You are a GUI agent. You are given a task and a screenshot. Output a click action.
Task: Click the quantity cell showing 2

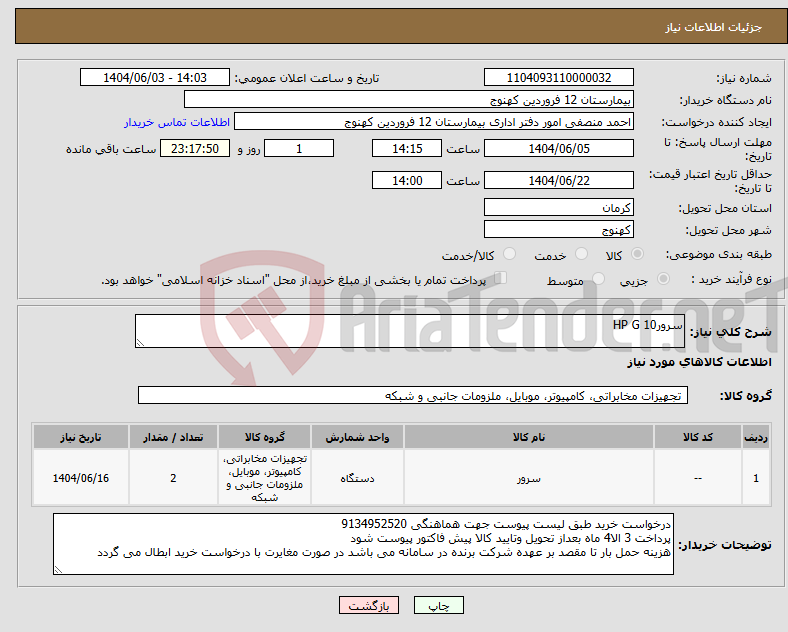point(173,478)
